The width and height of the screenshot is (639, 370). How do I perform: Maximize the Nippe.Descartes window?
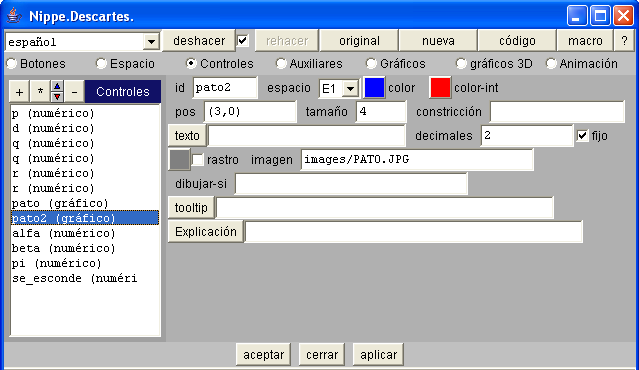click(600, 16)
